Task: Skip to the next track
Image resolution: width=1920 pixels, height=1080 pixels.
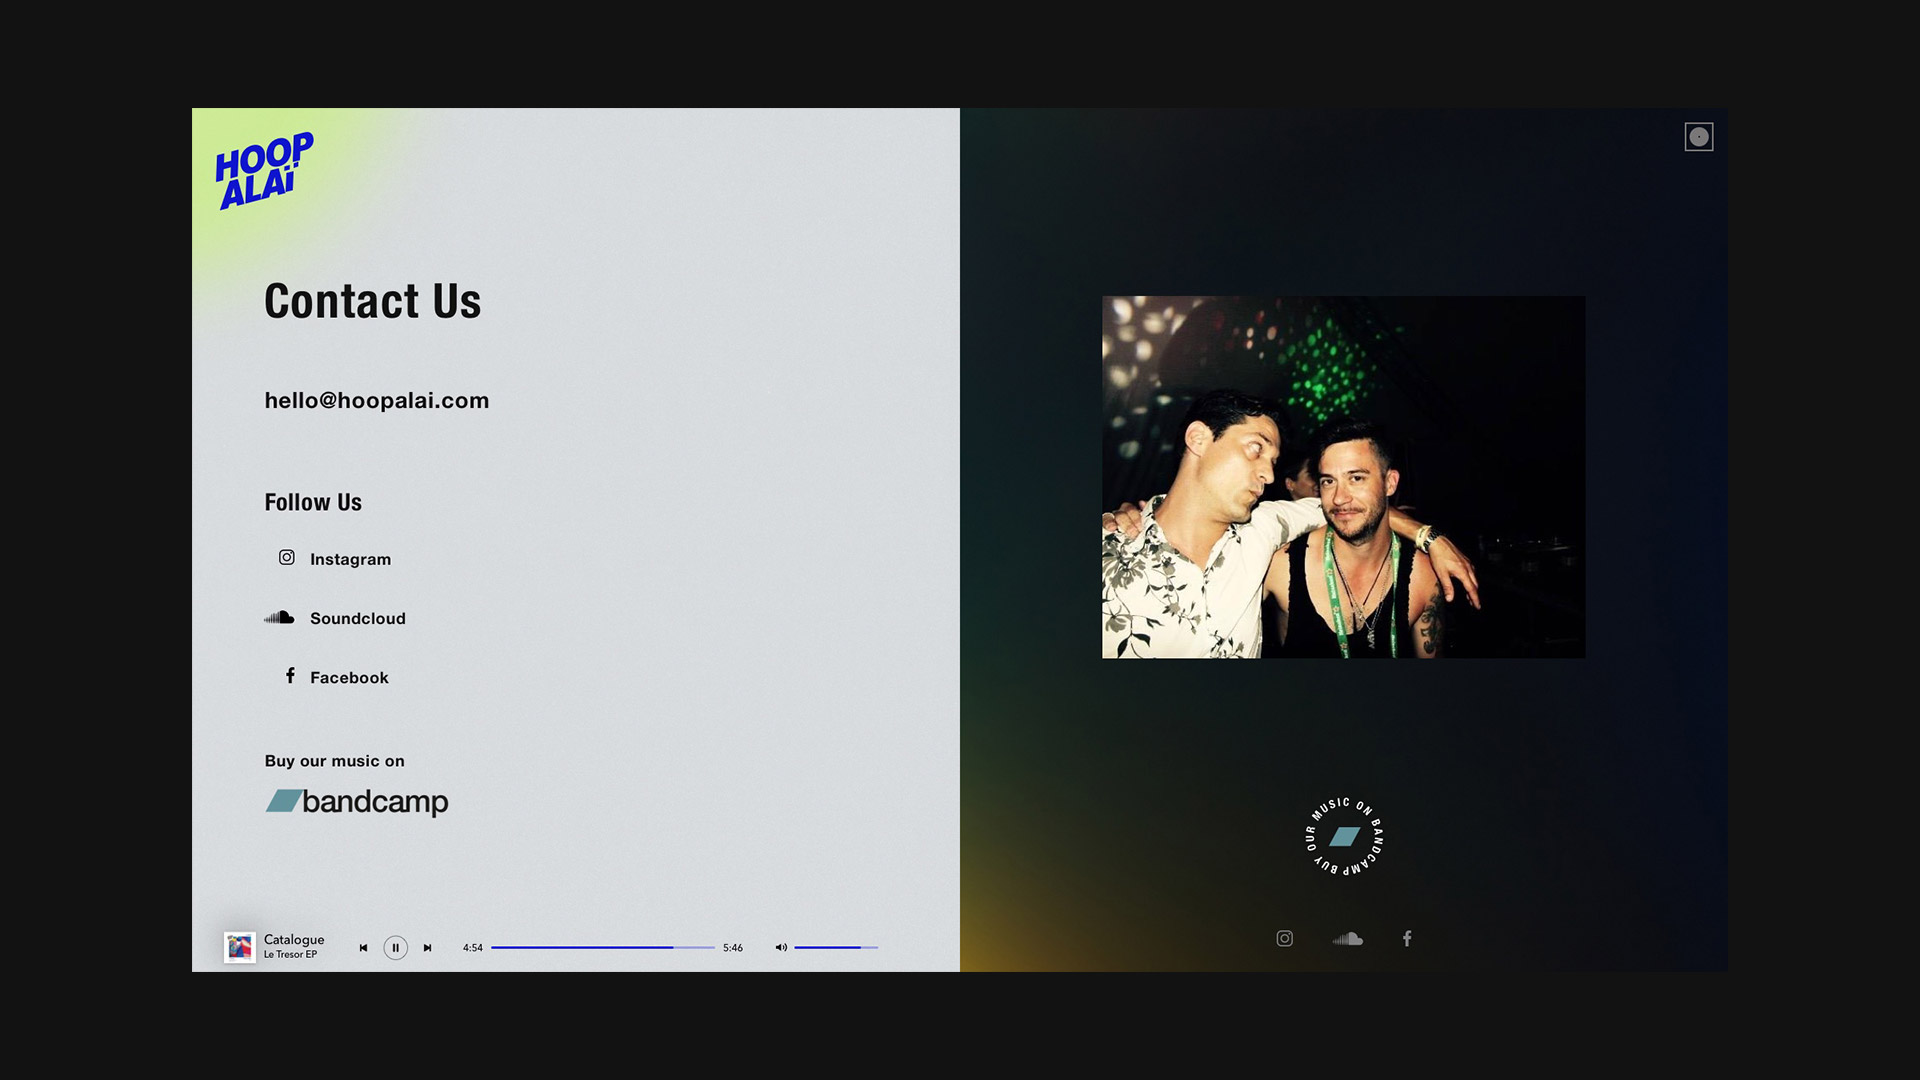Action: tap(428, 948)
